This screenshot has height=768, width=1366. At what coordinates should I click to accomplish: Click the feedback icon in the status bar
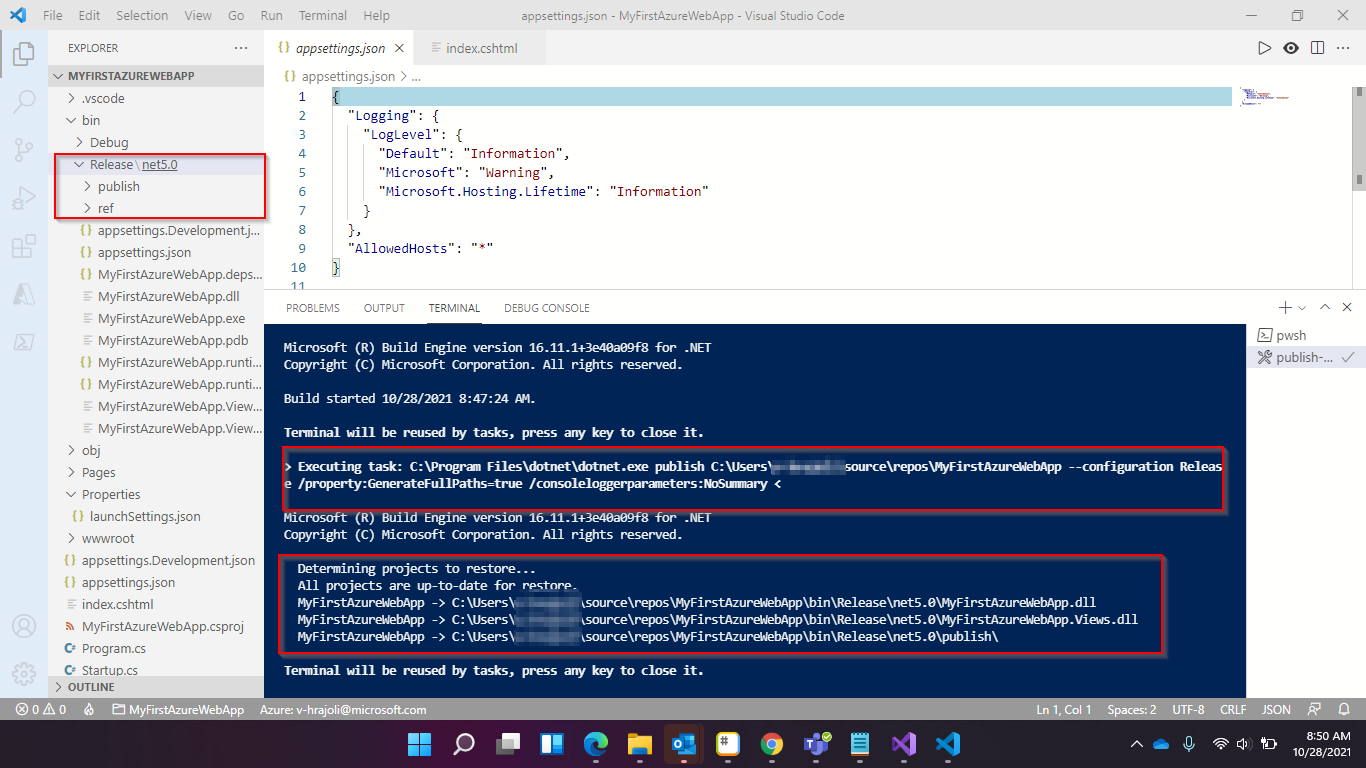click(x=1315, y=710)
